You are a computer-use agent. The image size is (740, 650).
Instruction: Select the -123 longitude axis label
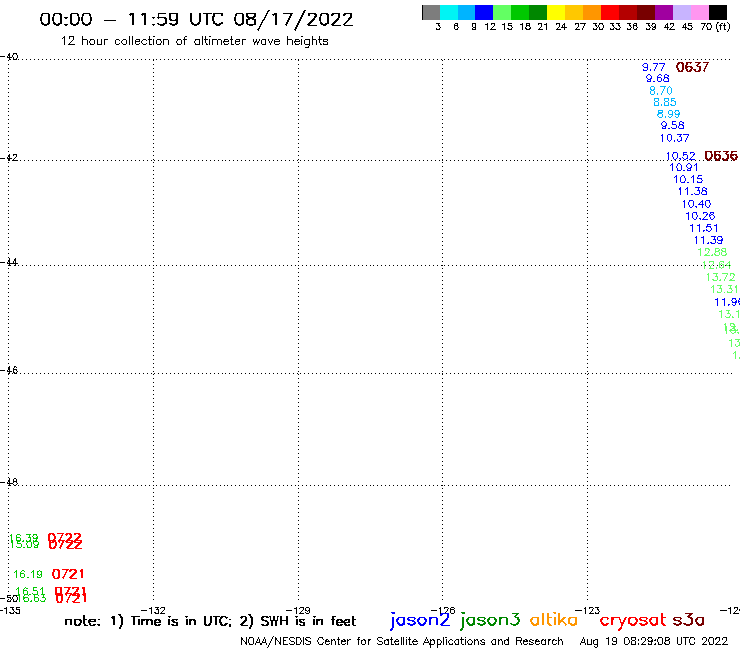click(587, 610)
